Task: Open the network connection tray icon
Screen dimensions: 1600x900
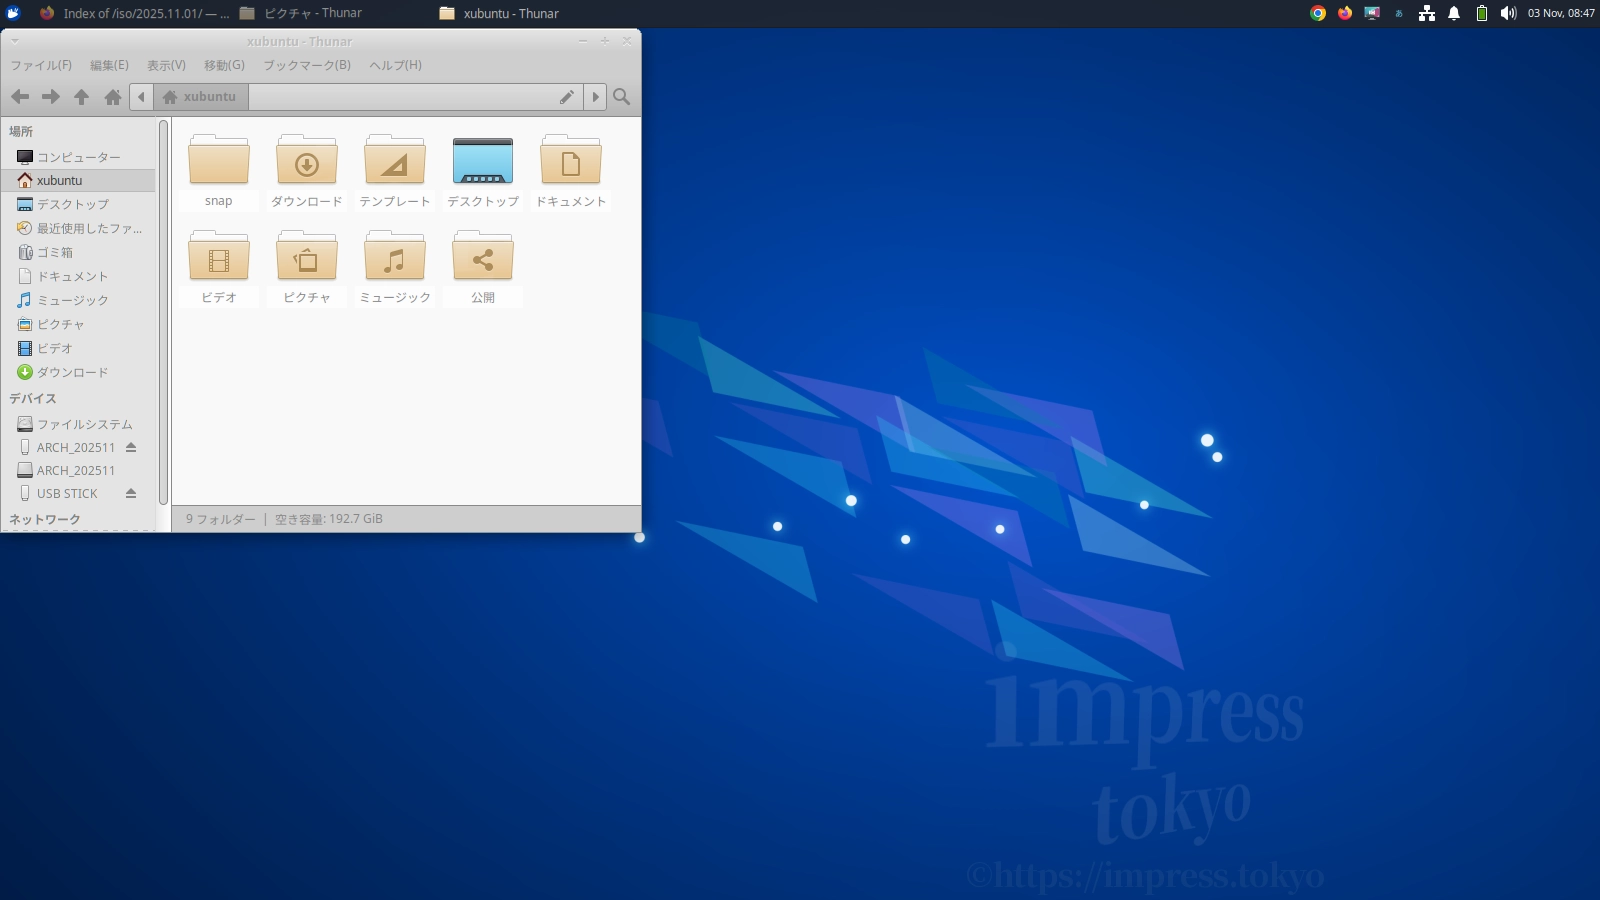Action: pyautogui.click(x=1427, y=13)
